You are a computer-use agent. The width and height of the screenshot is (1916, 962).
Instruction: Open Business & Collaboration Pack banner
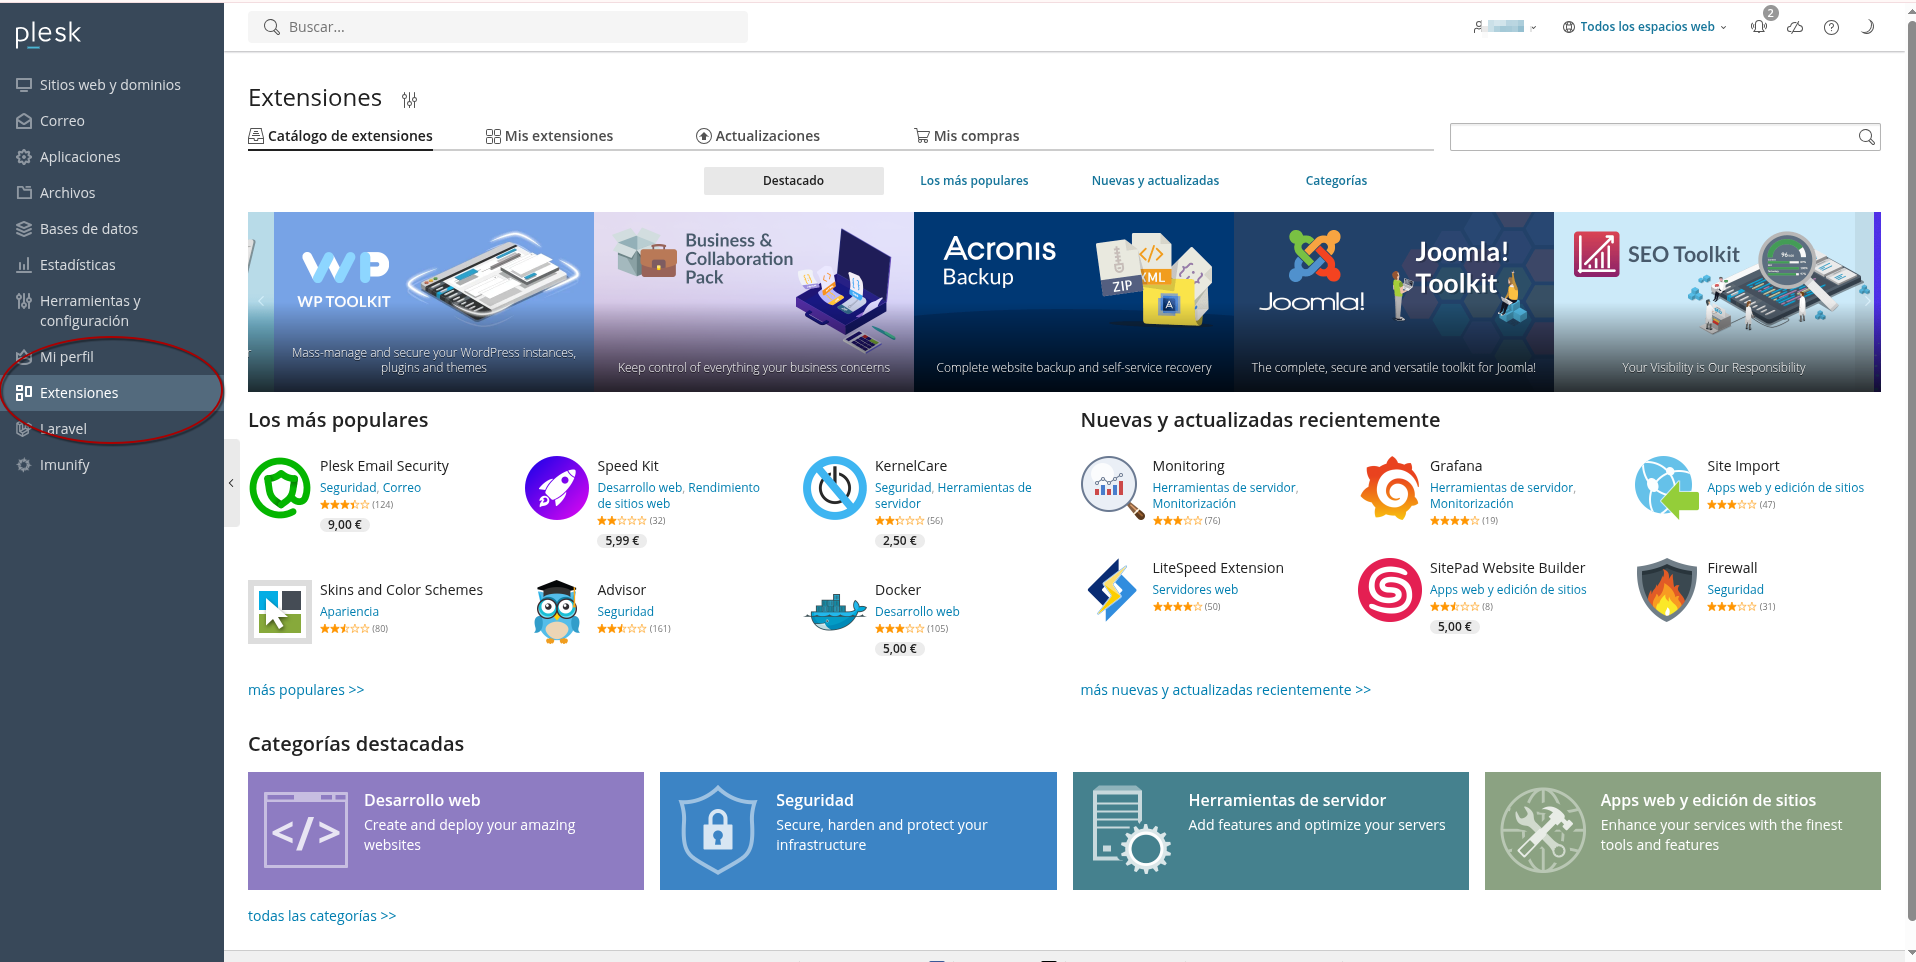click(x=754, y=302)
